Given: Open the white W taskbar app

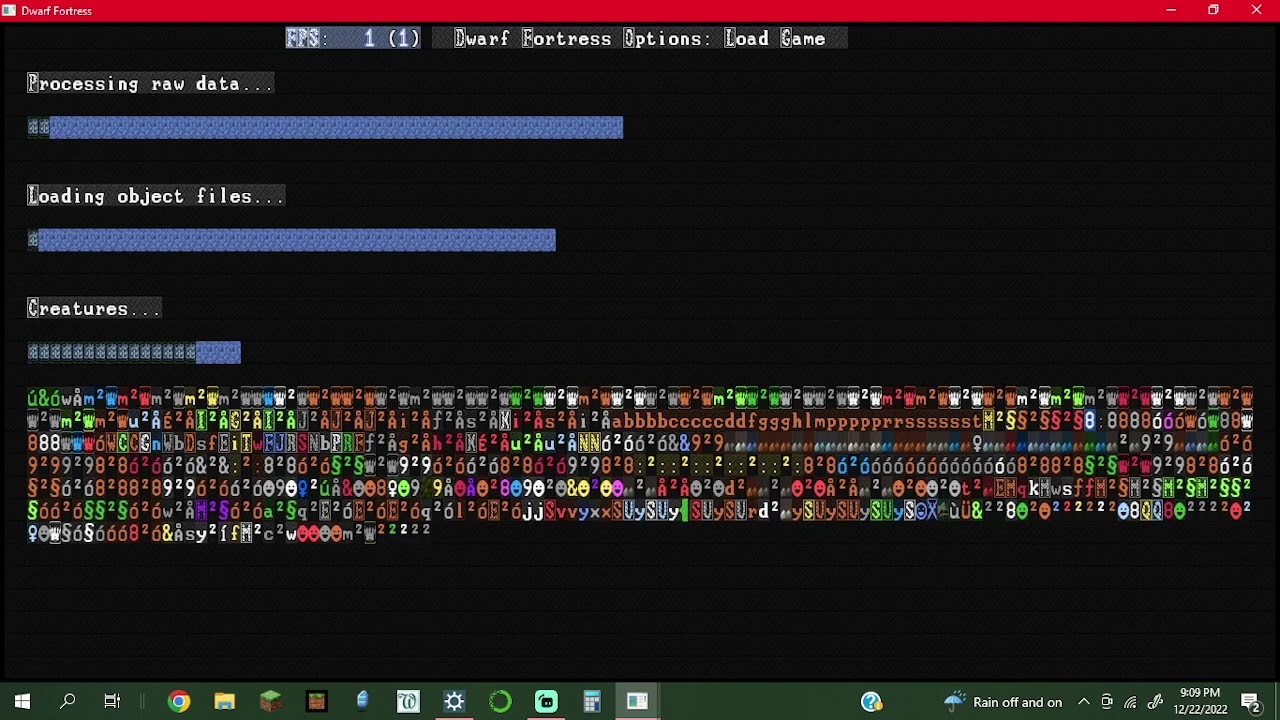Looking at the screenshot, I should (x=408, y=702).
